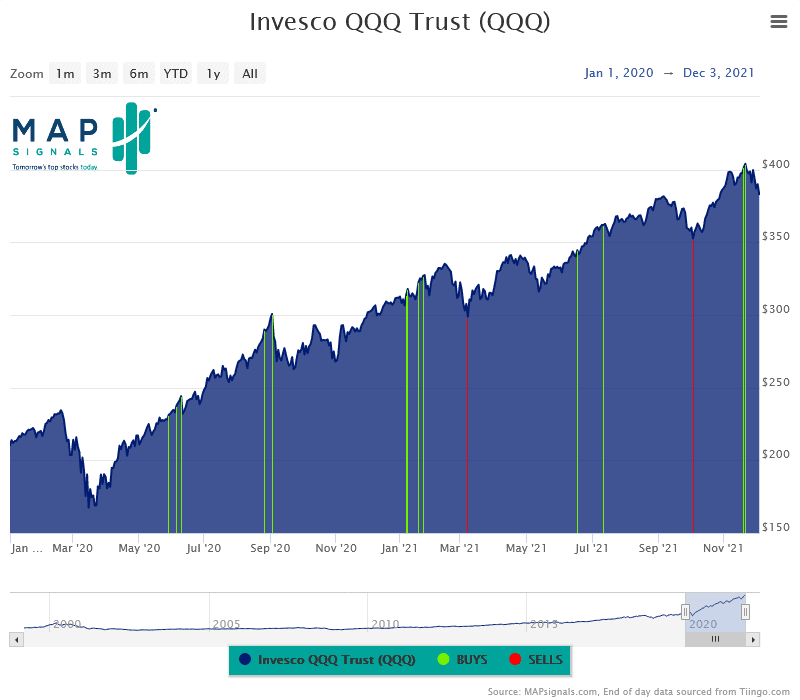This screenshot has width=800, height=700.
Task: Toggle the BUYS legend item
Action: click(463, 660)
